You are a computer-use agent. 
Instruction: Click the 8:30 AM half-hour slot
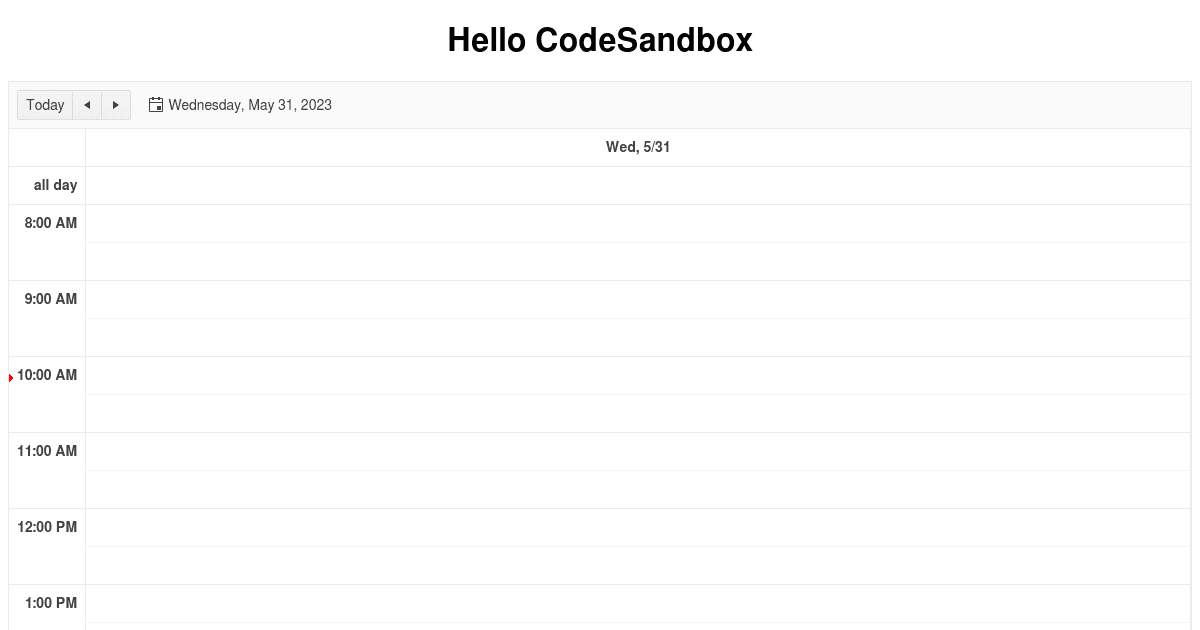pyautogui.click(x=638, y=261)
